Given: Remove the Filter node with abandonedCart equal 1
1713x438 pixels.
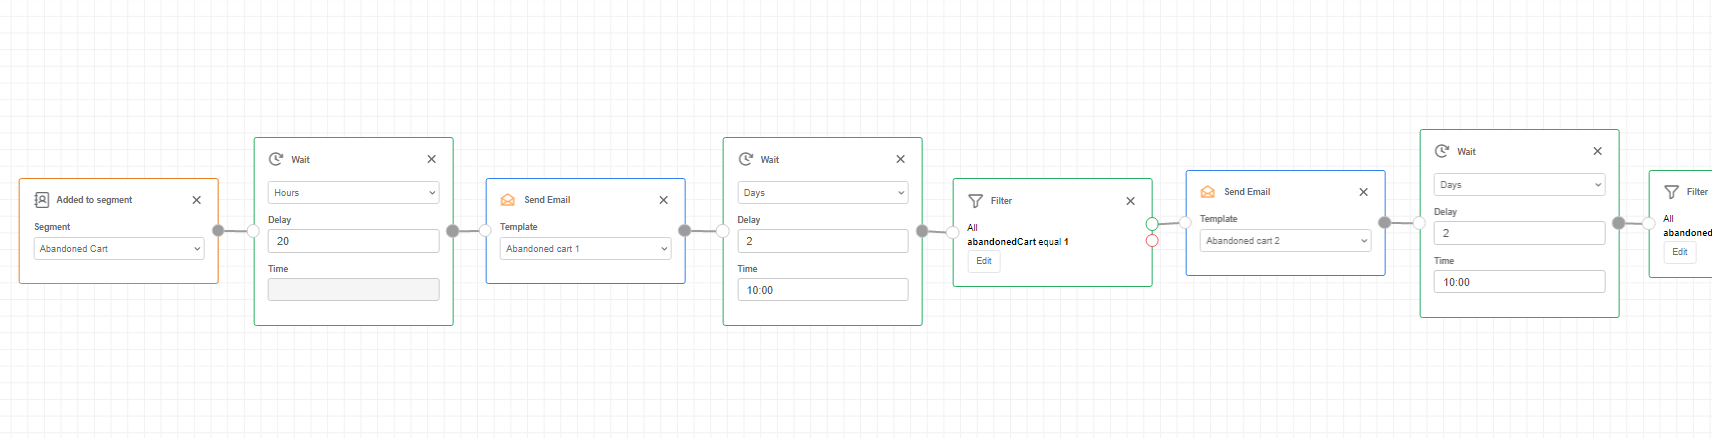Looking at the screenshot, I should 1131,201.
